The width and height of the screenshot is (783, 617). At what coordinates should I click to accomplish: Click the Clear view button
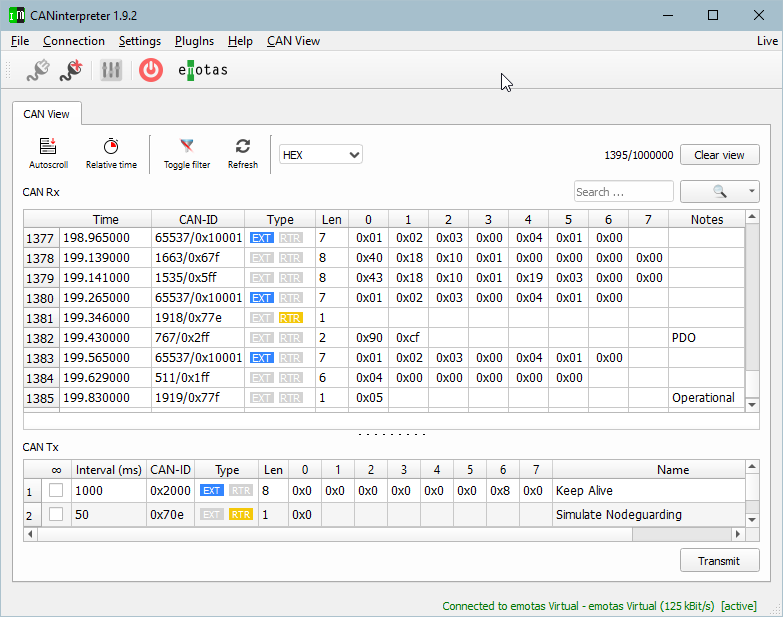(x=719, y=155)
